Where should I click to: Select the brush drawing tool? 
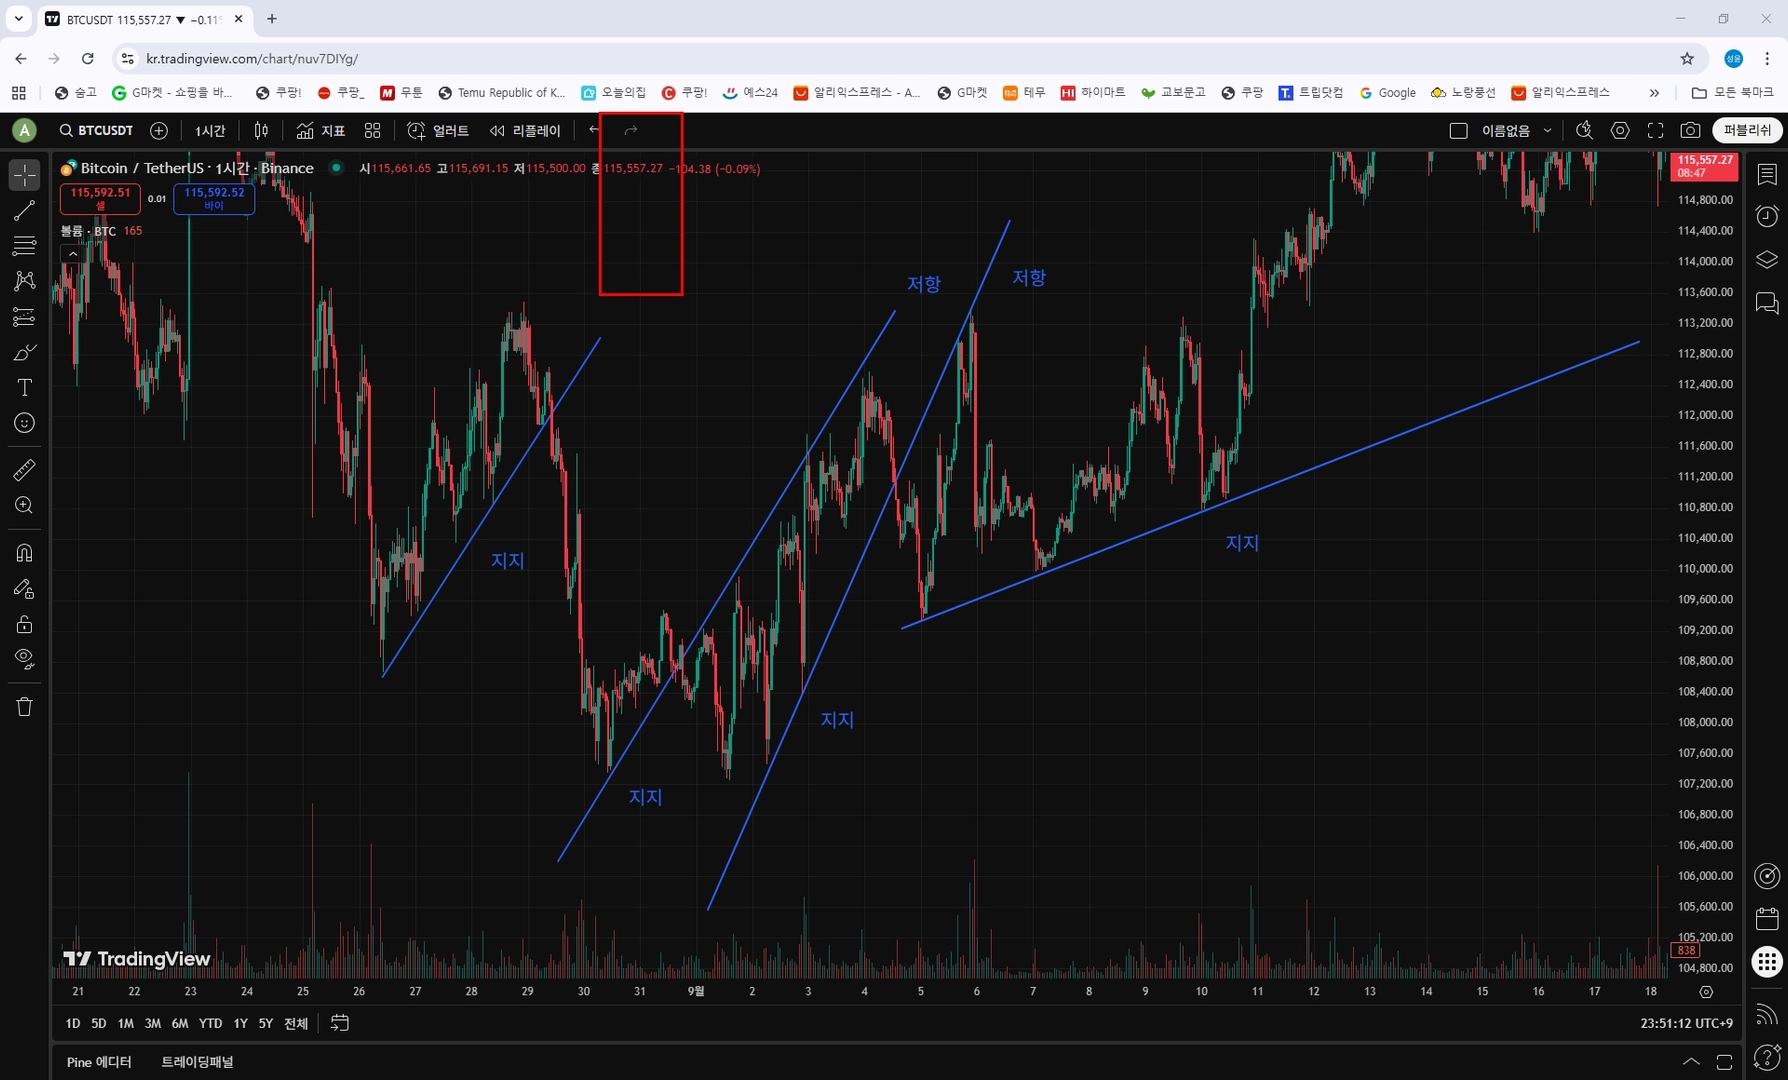24,352
